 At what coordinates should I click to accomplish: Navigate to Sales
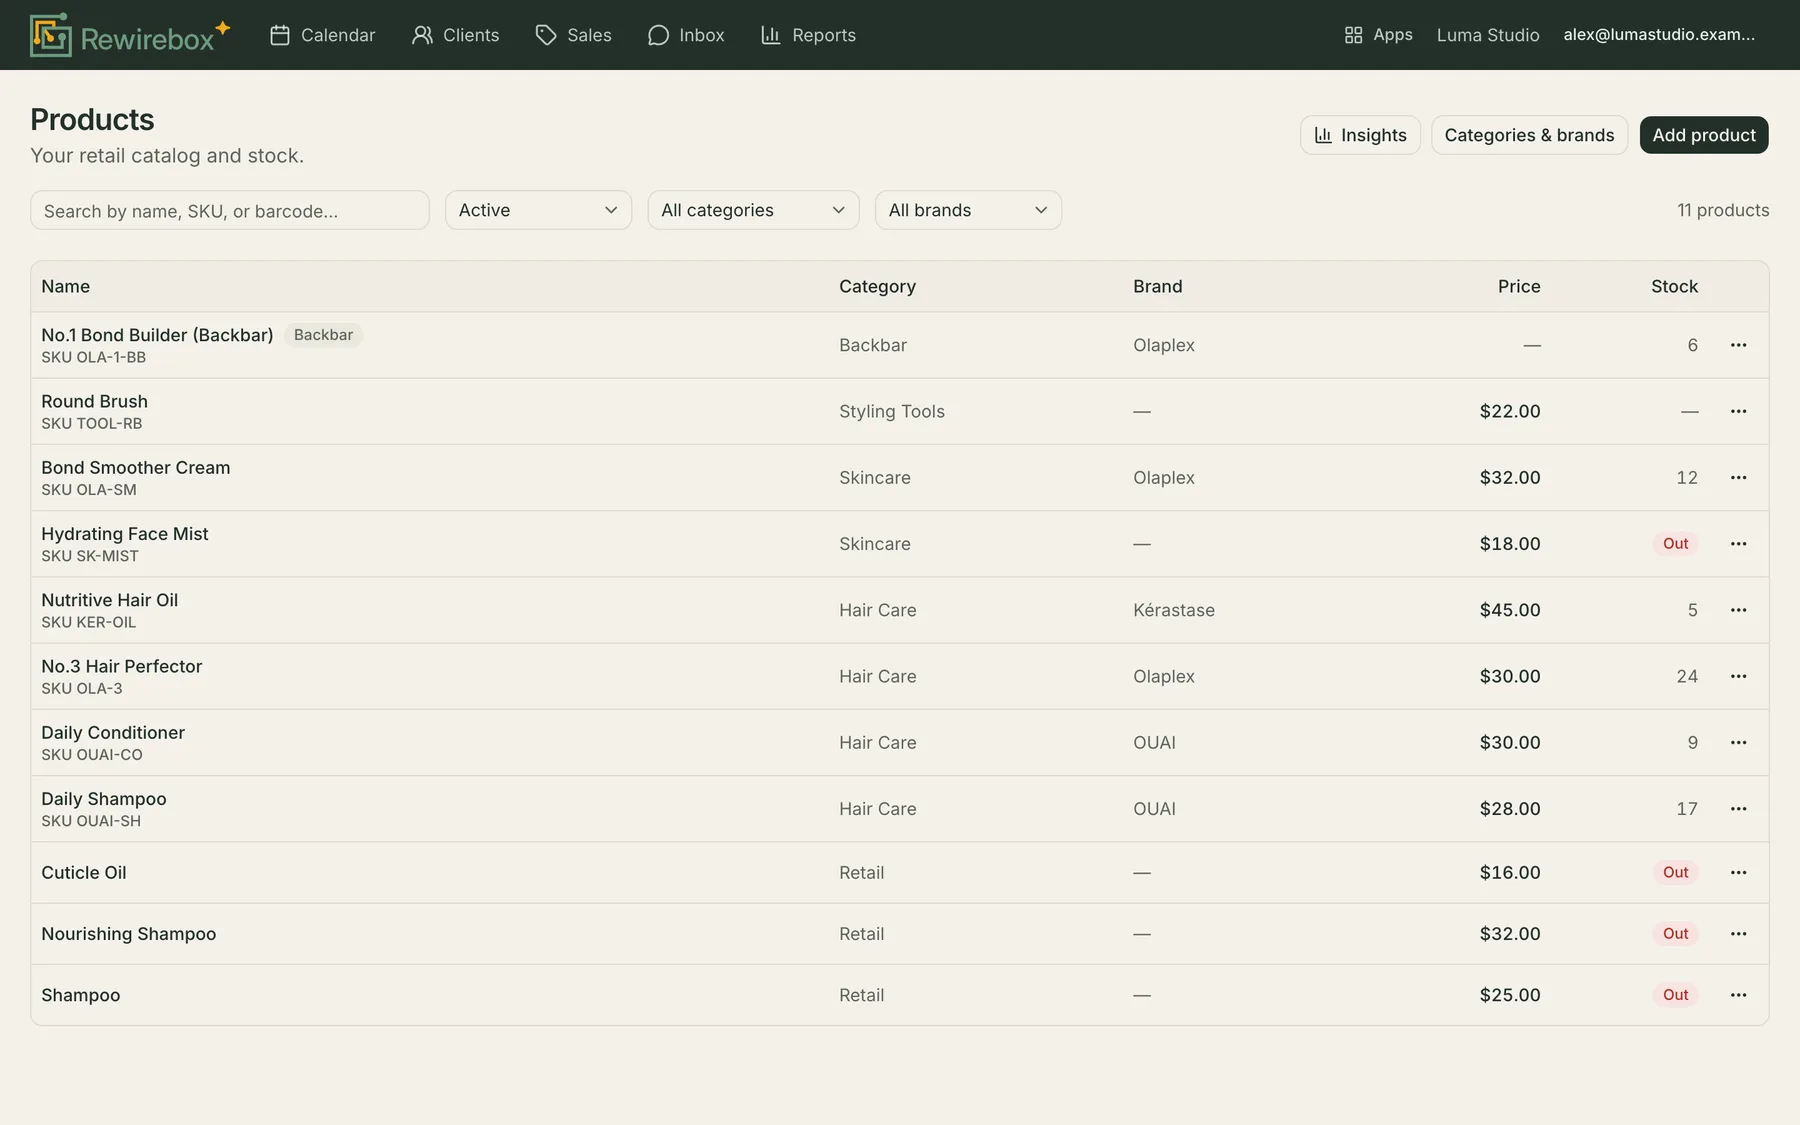coord(574,35)
